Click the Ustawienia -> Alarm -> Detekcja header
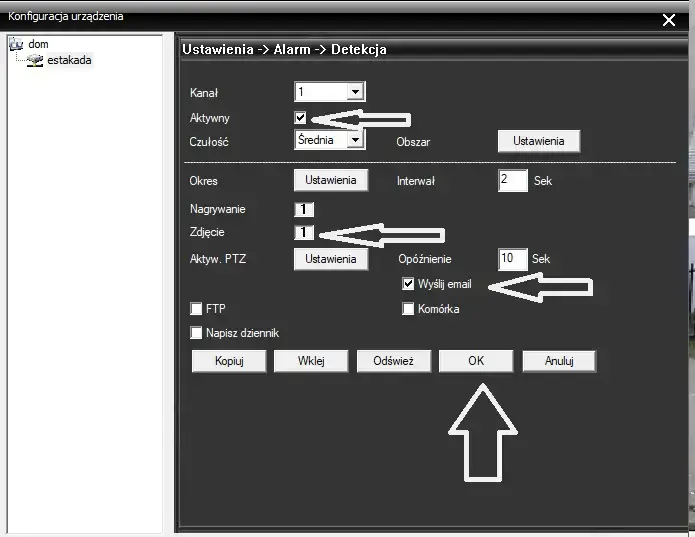The image size is (695, 537). point(285,49)
